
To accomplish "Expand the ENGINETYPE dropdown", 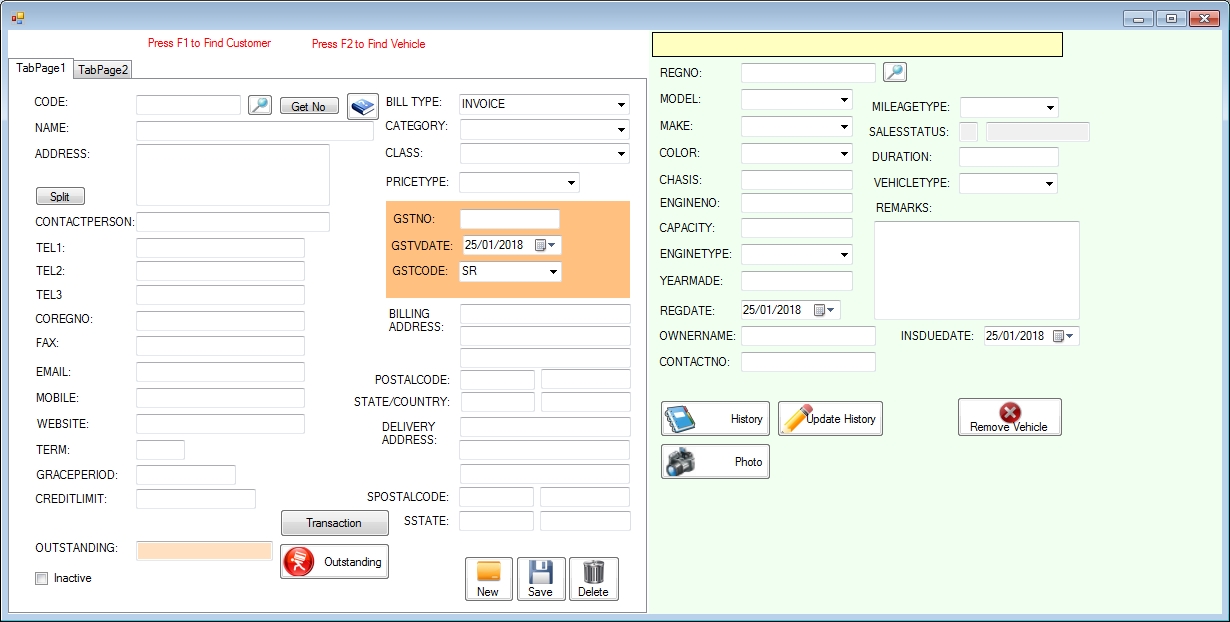I will 844,255.
